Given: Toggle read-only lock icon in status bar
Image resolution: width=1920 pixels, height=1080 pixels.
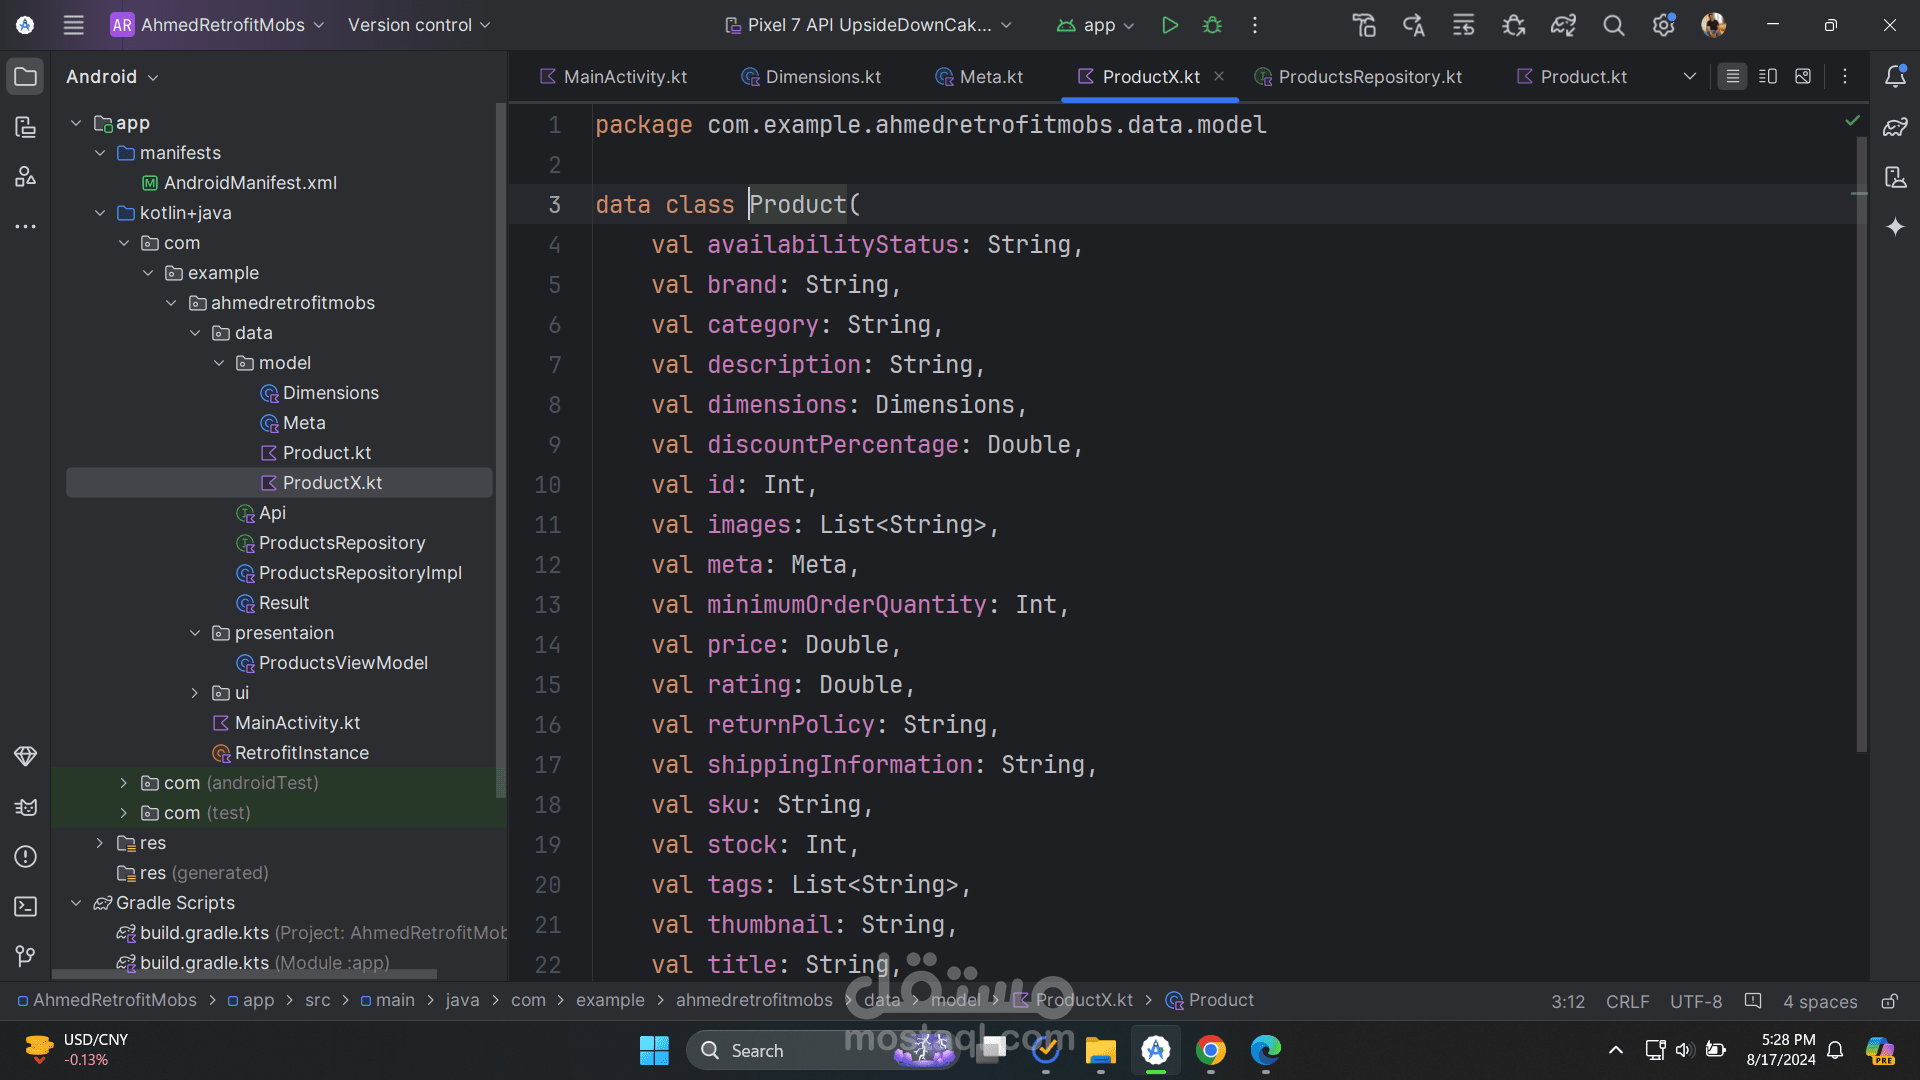Looking at the screenshot, I should click(x=1889, y=1001).
